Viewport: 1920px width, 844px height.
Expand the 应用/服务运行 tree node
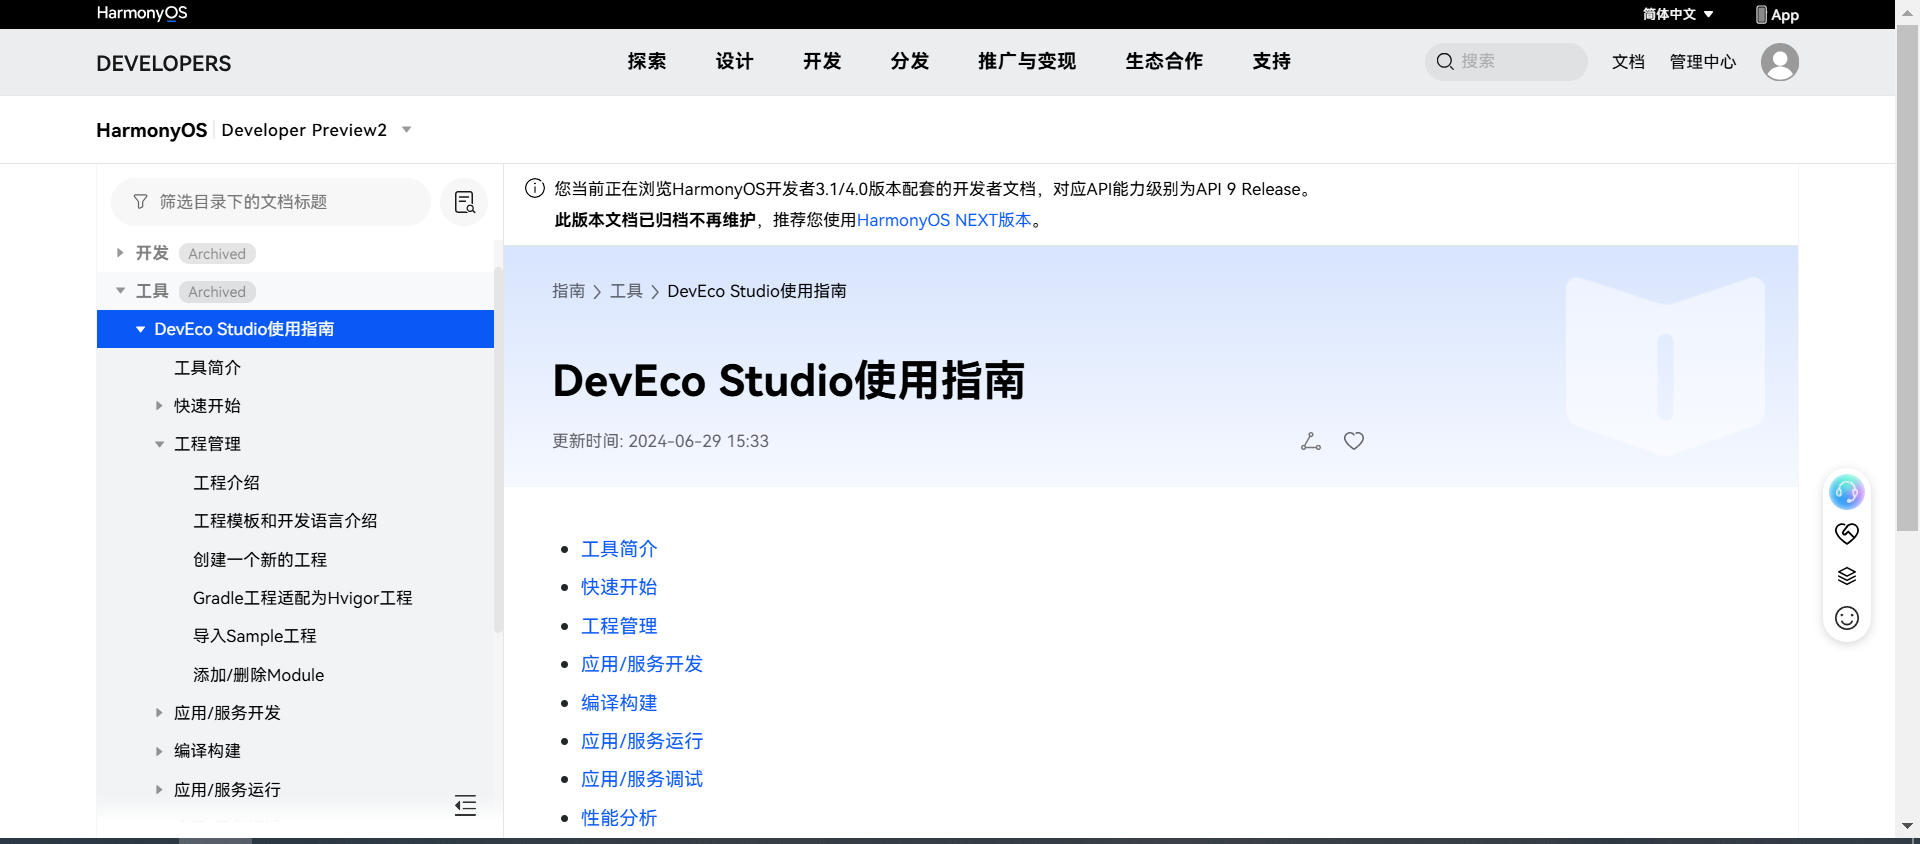159,790
